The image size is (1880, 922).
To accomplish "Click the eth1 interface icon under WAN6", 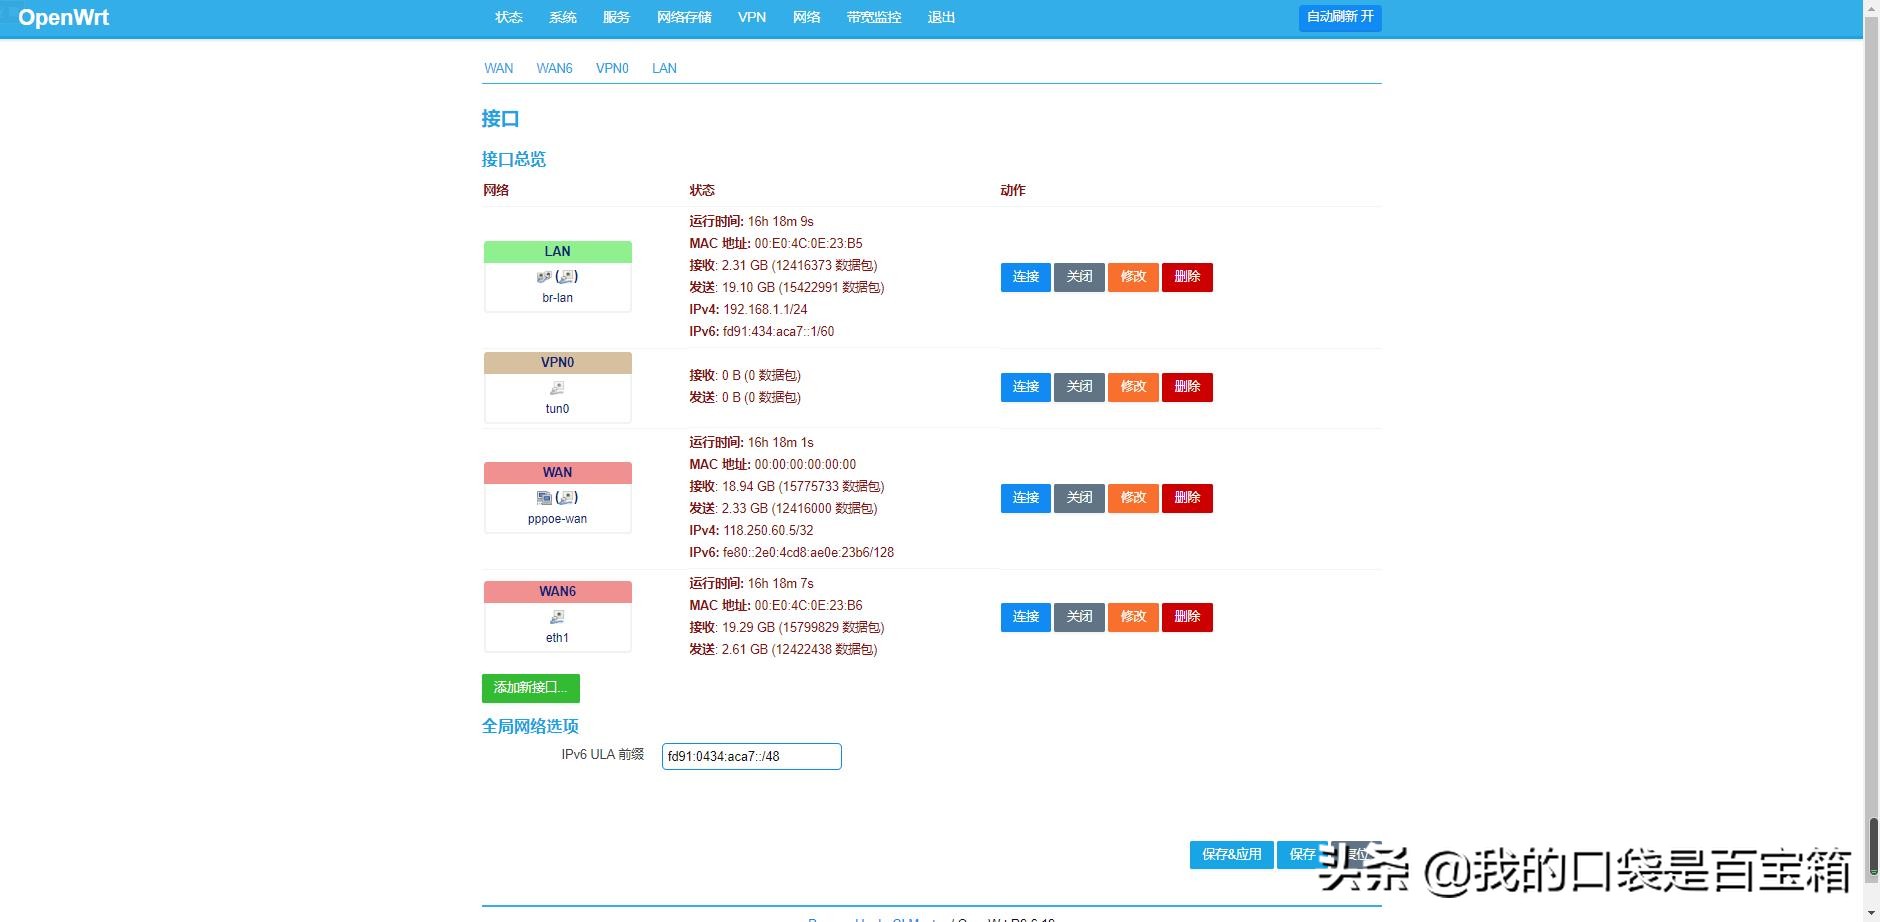I will [x=557, y=618].
